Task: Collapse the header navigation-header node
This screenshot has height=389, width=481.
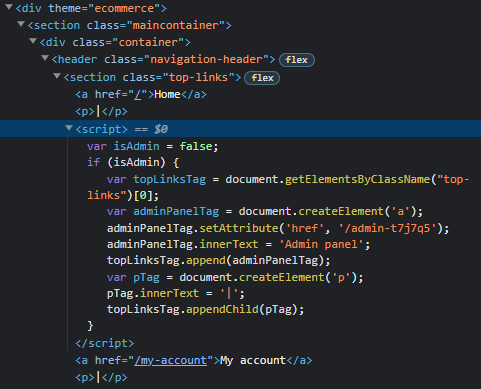Action: point(45,58)
